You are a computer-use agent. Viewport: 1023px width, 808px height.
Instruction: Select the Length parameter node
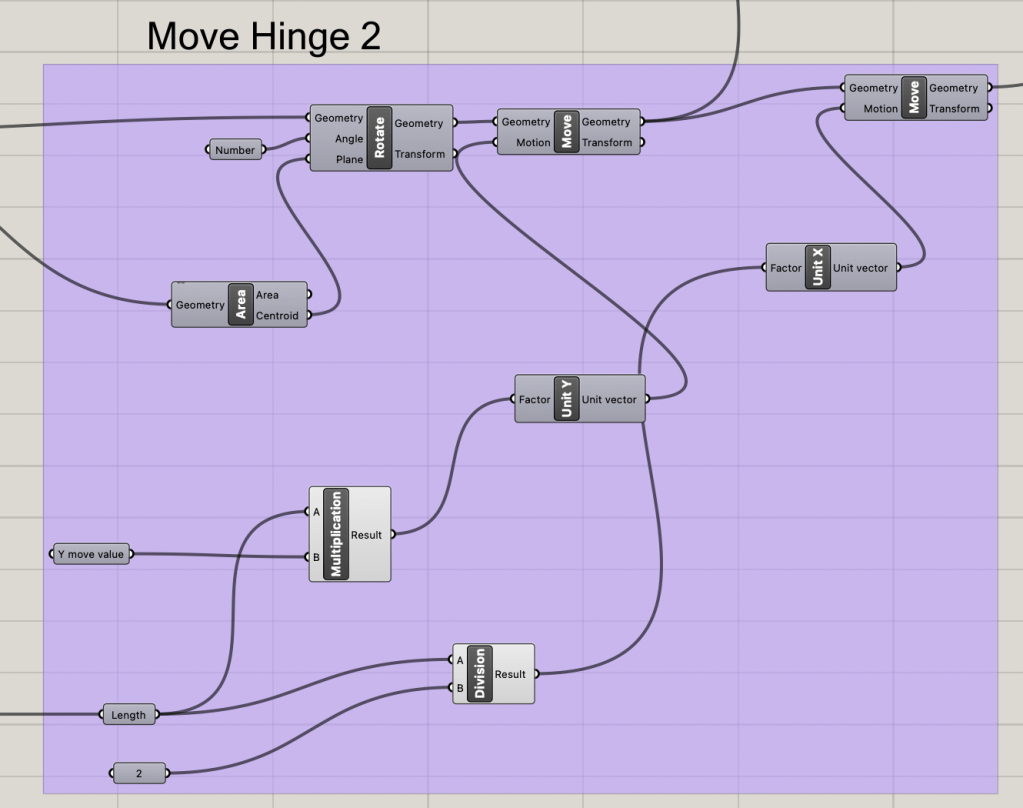tap(129, 714)
